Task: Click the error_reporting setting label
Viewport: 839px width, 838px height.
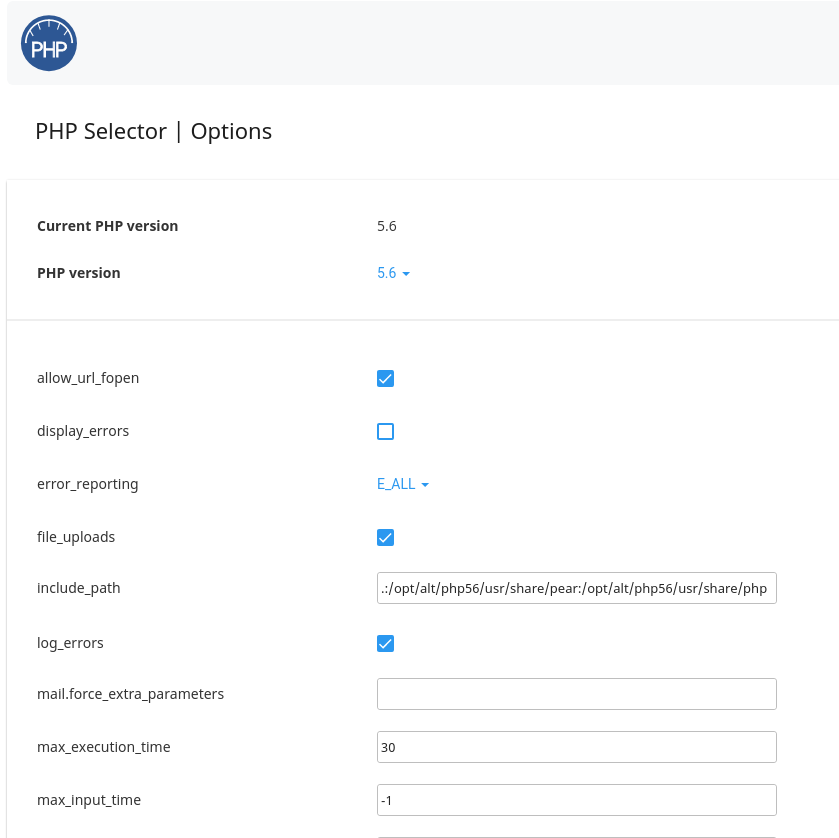Action: pos(87,483)
